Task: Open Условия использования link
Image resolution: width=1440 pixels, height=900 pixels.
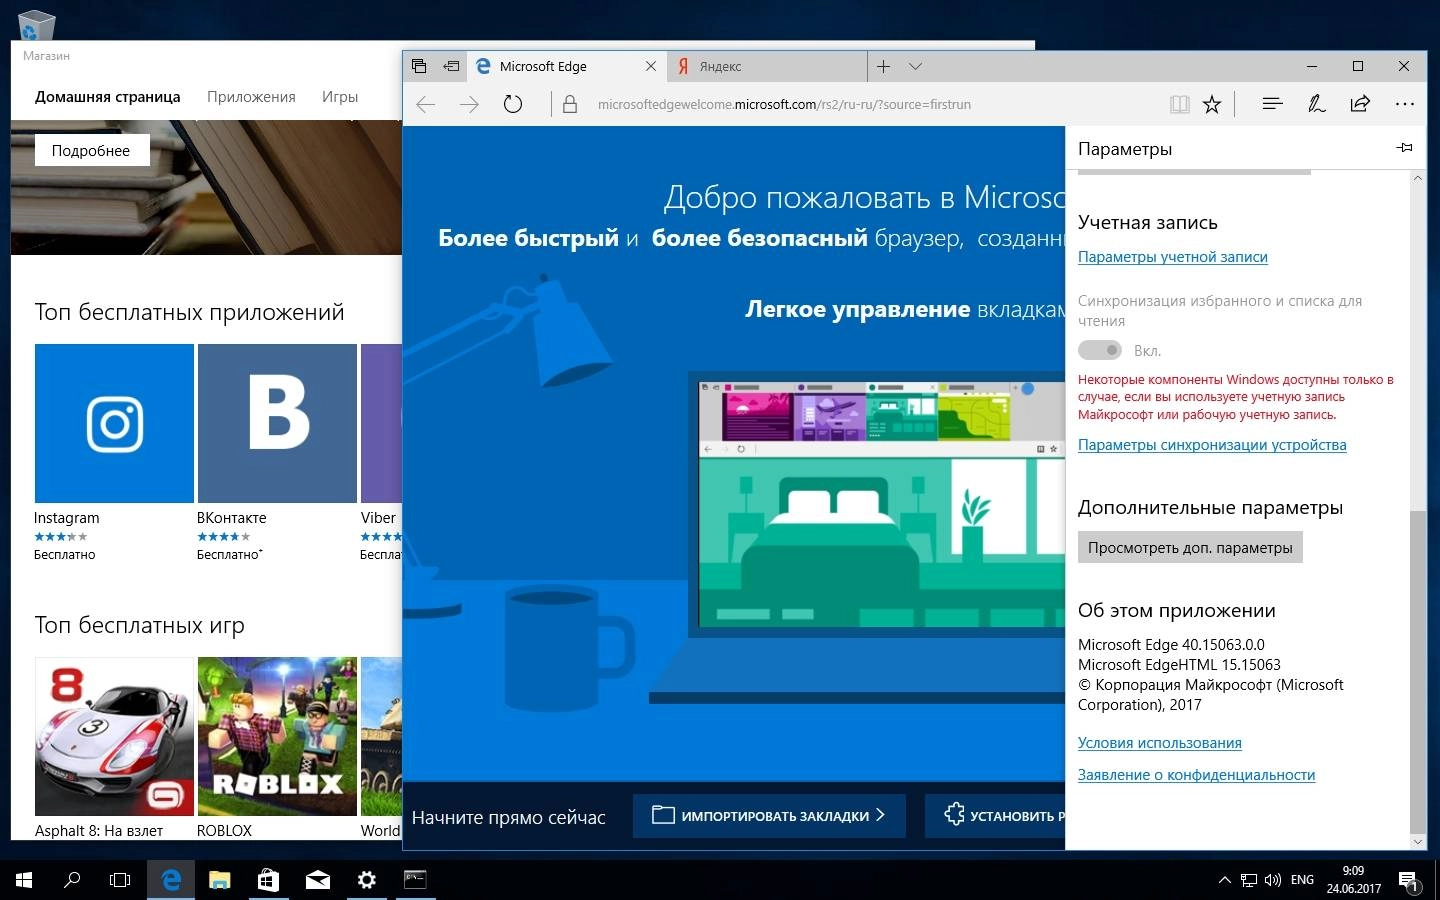Action: click(x=1160, y=743)
